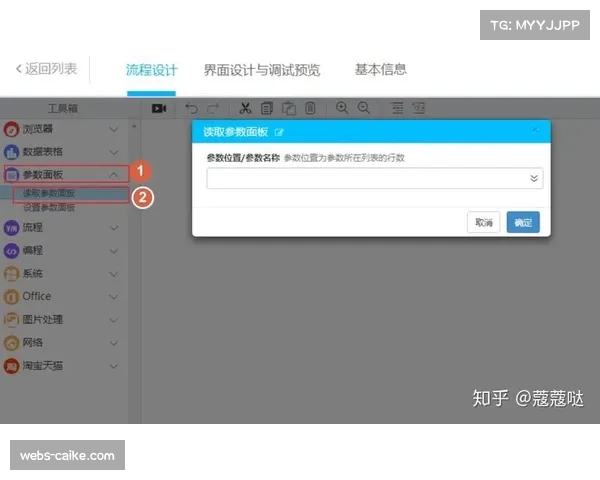Click the edit icon beside 读取参数面板 title
Viewport: 600px width, 480px height.
[x=279, y=133]
